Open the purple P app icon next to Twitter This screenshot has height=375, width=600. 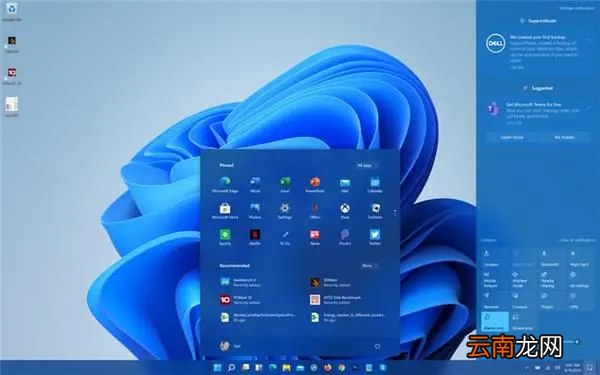coord(345,237)
